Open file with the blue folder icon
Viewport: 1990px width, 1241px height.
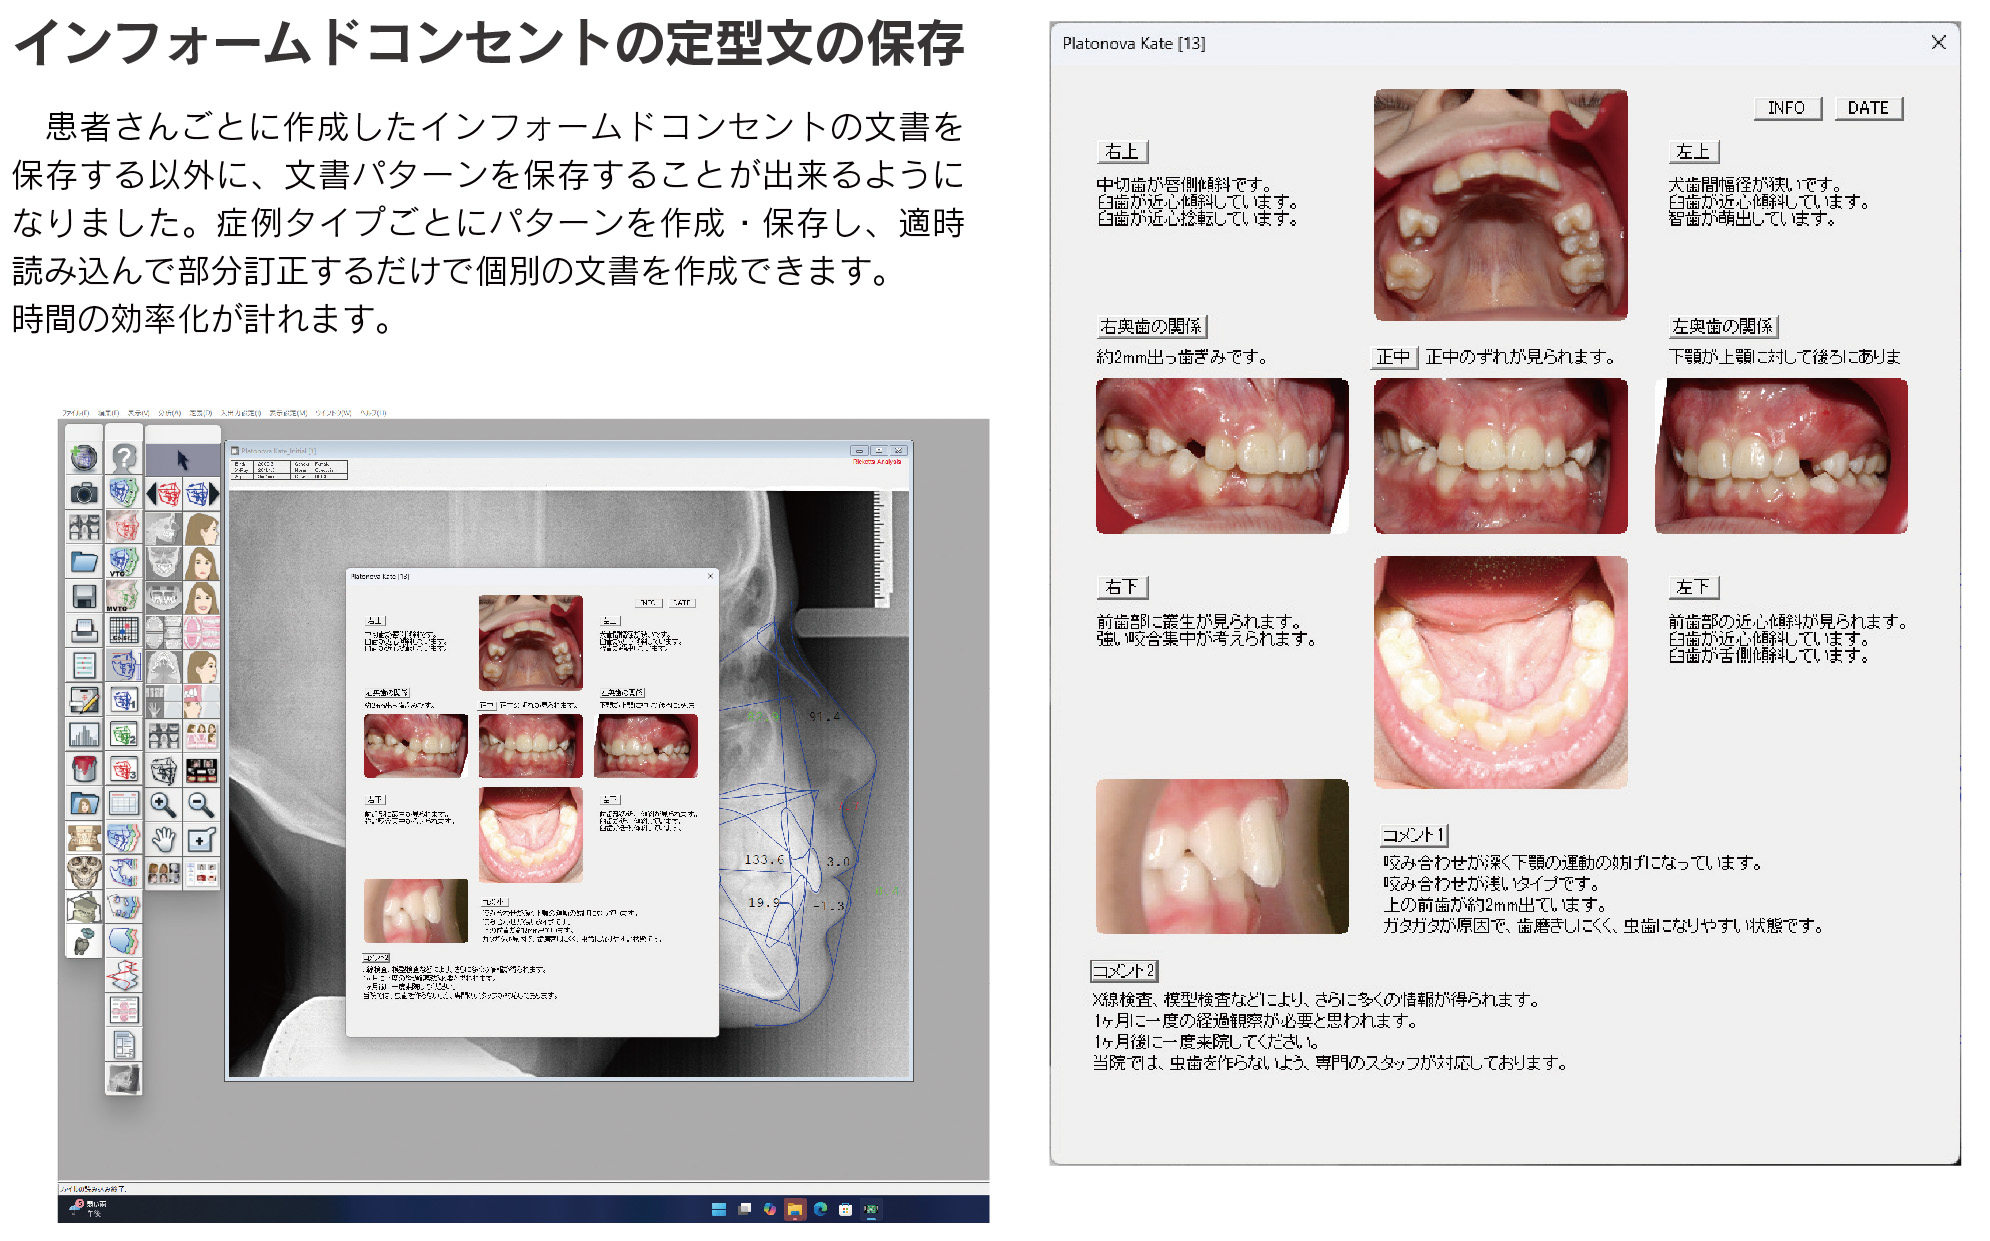point(84,562)
